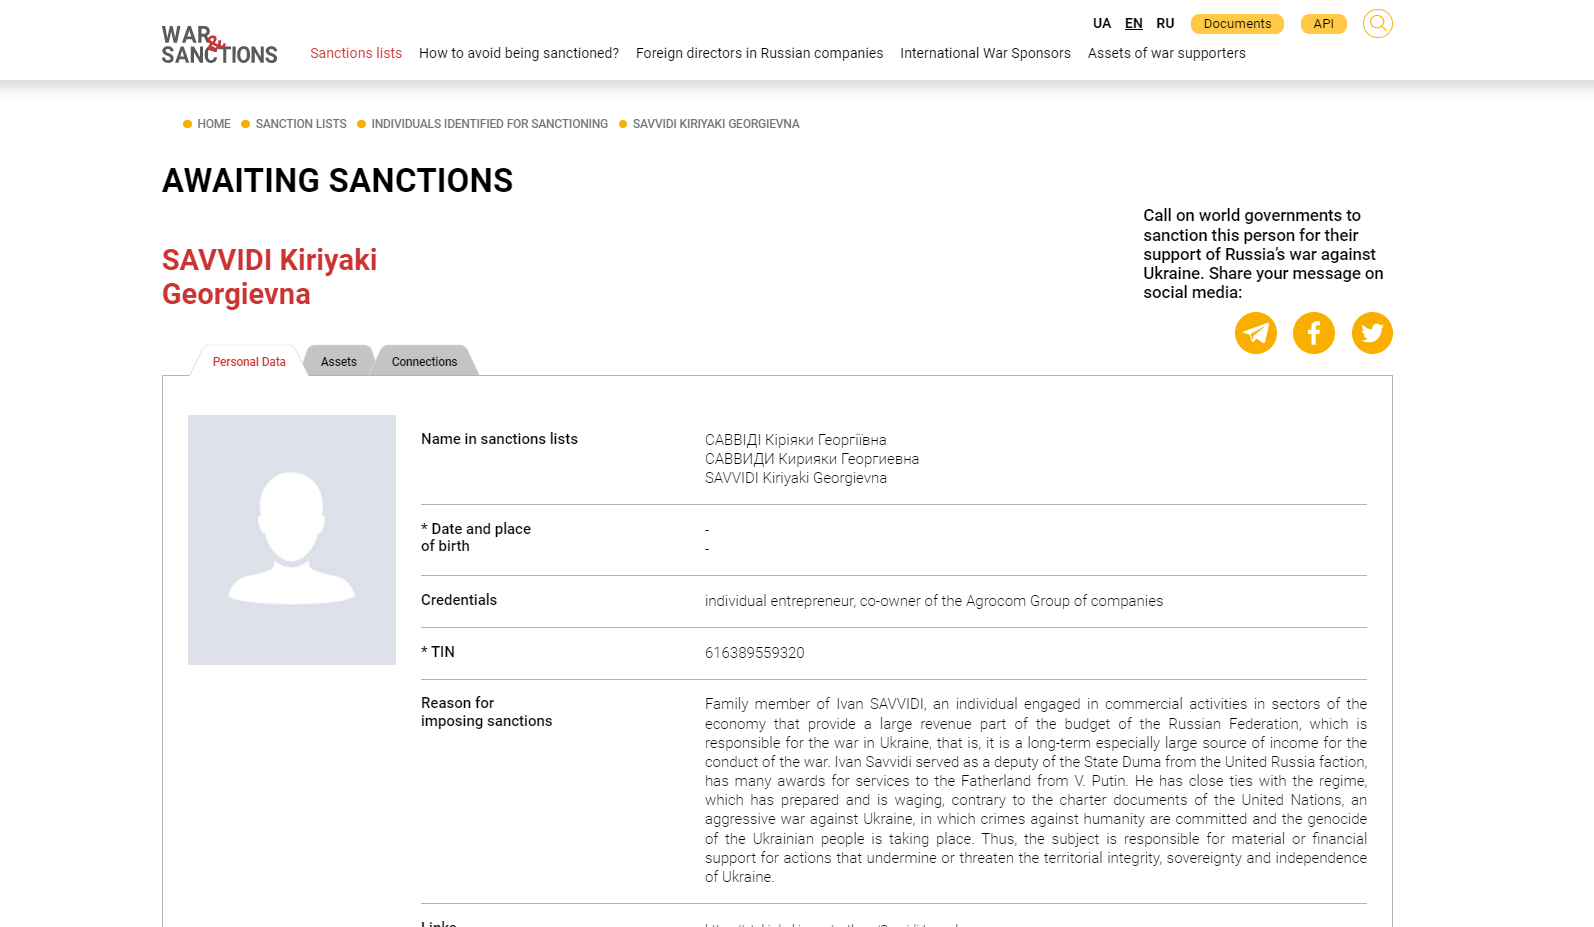Open the Sanctions lists menu

pyautogui.click(x=356, y=53)
